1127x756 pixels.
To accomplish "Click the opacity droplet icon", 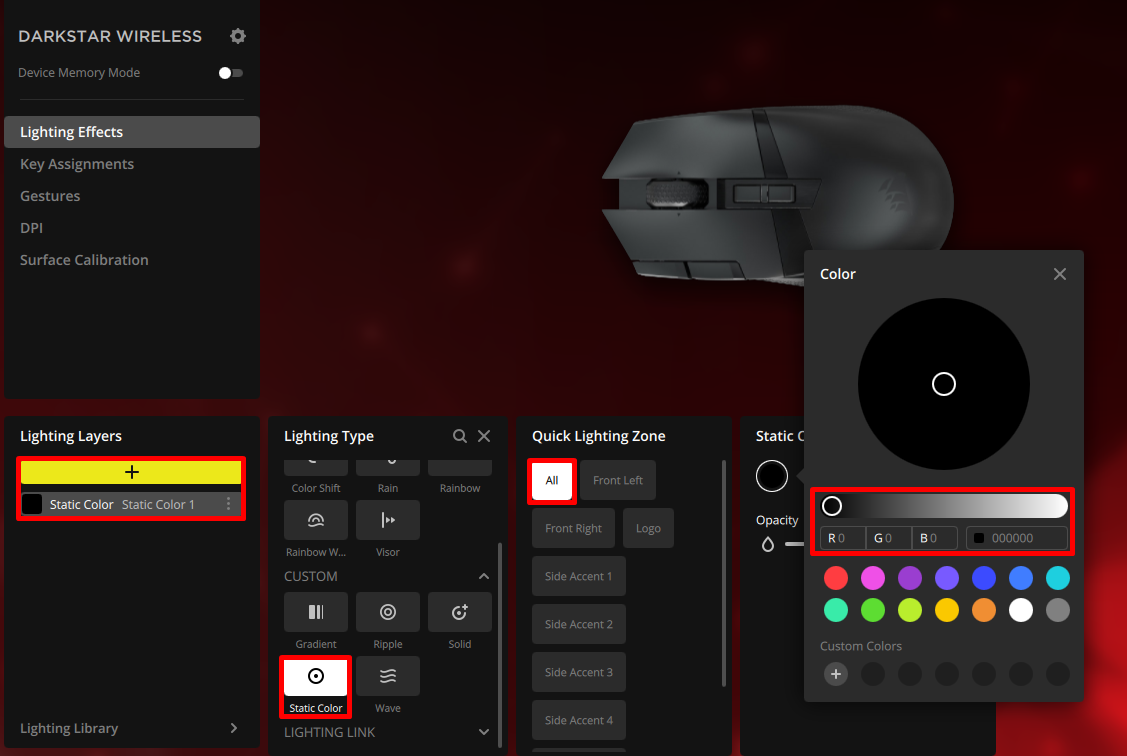I will 768,544.
